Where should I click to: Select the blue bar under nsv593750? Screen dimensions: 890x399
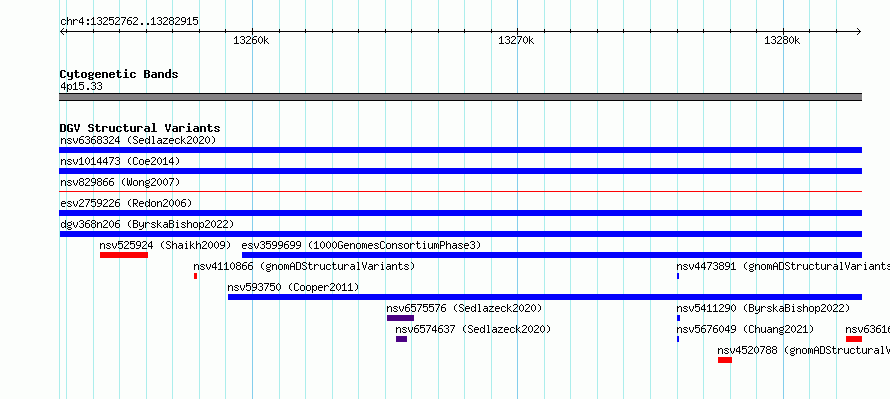coord(544,297)
